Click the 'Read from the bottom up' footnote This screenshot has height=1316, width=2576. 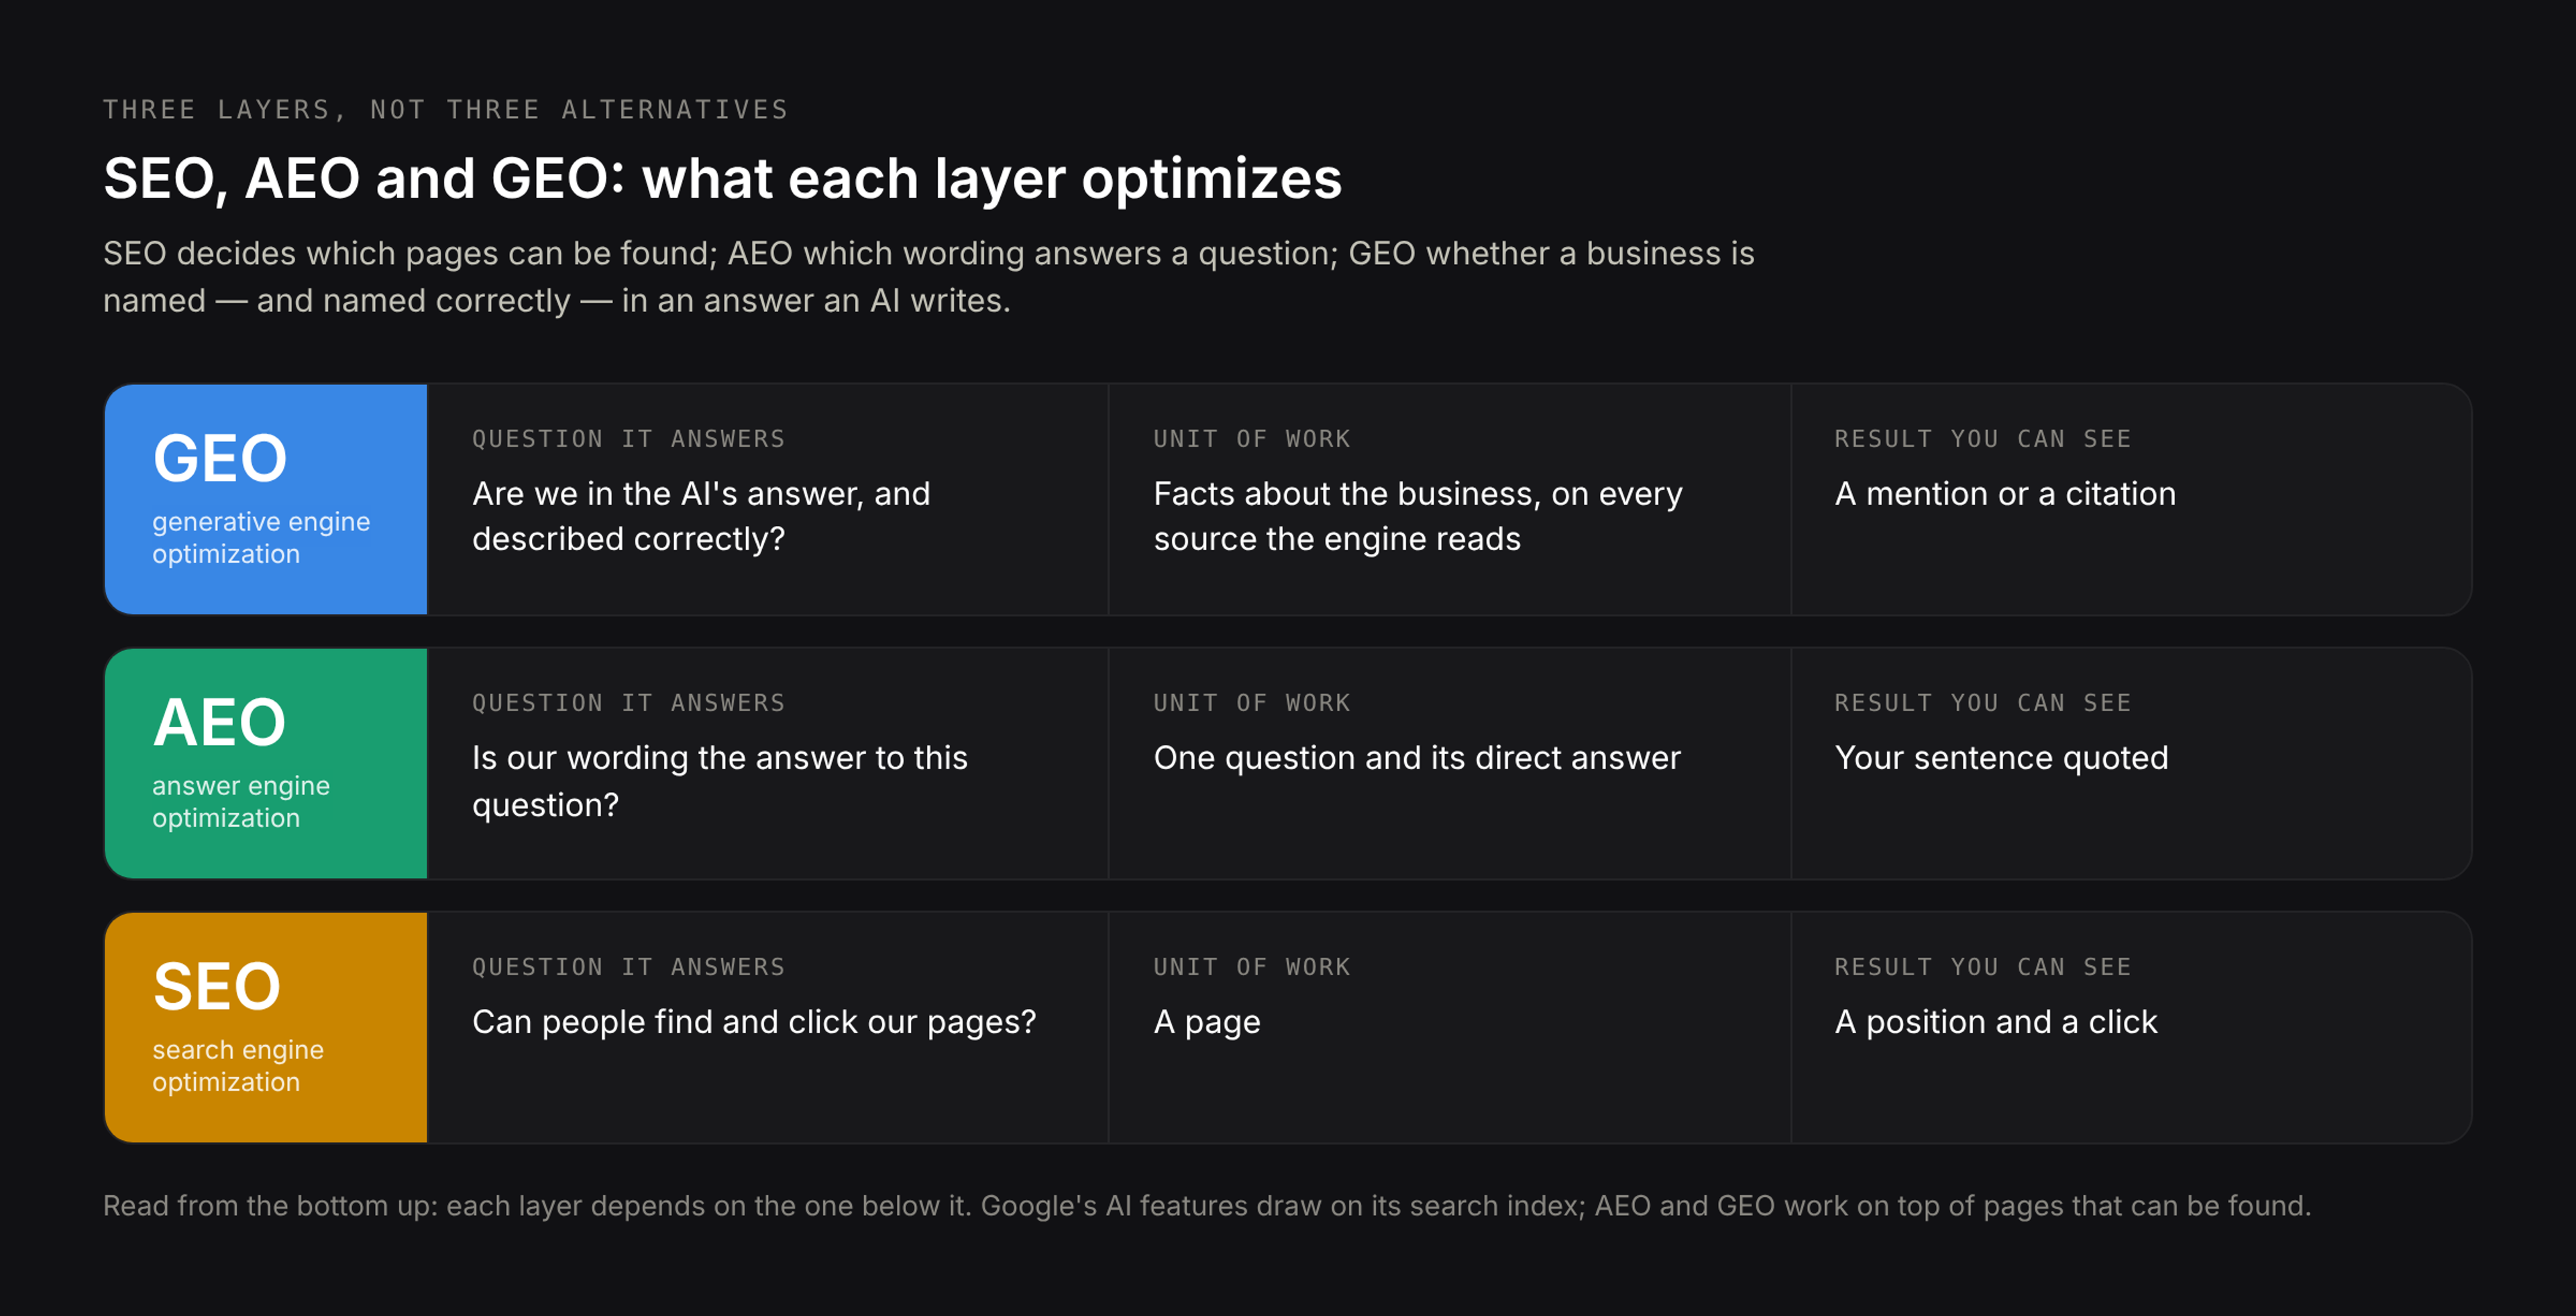tap(1207, 1206)
